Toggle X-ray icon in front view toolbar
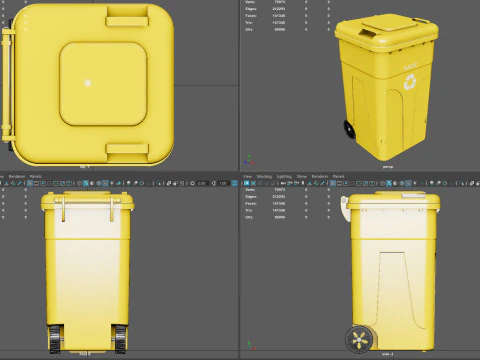 169,183
